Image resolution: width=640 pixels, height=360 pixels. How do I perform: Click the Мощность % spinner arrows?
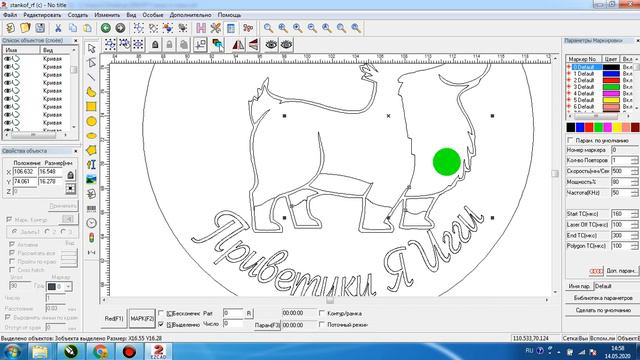tap(634, 182)
